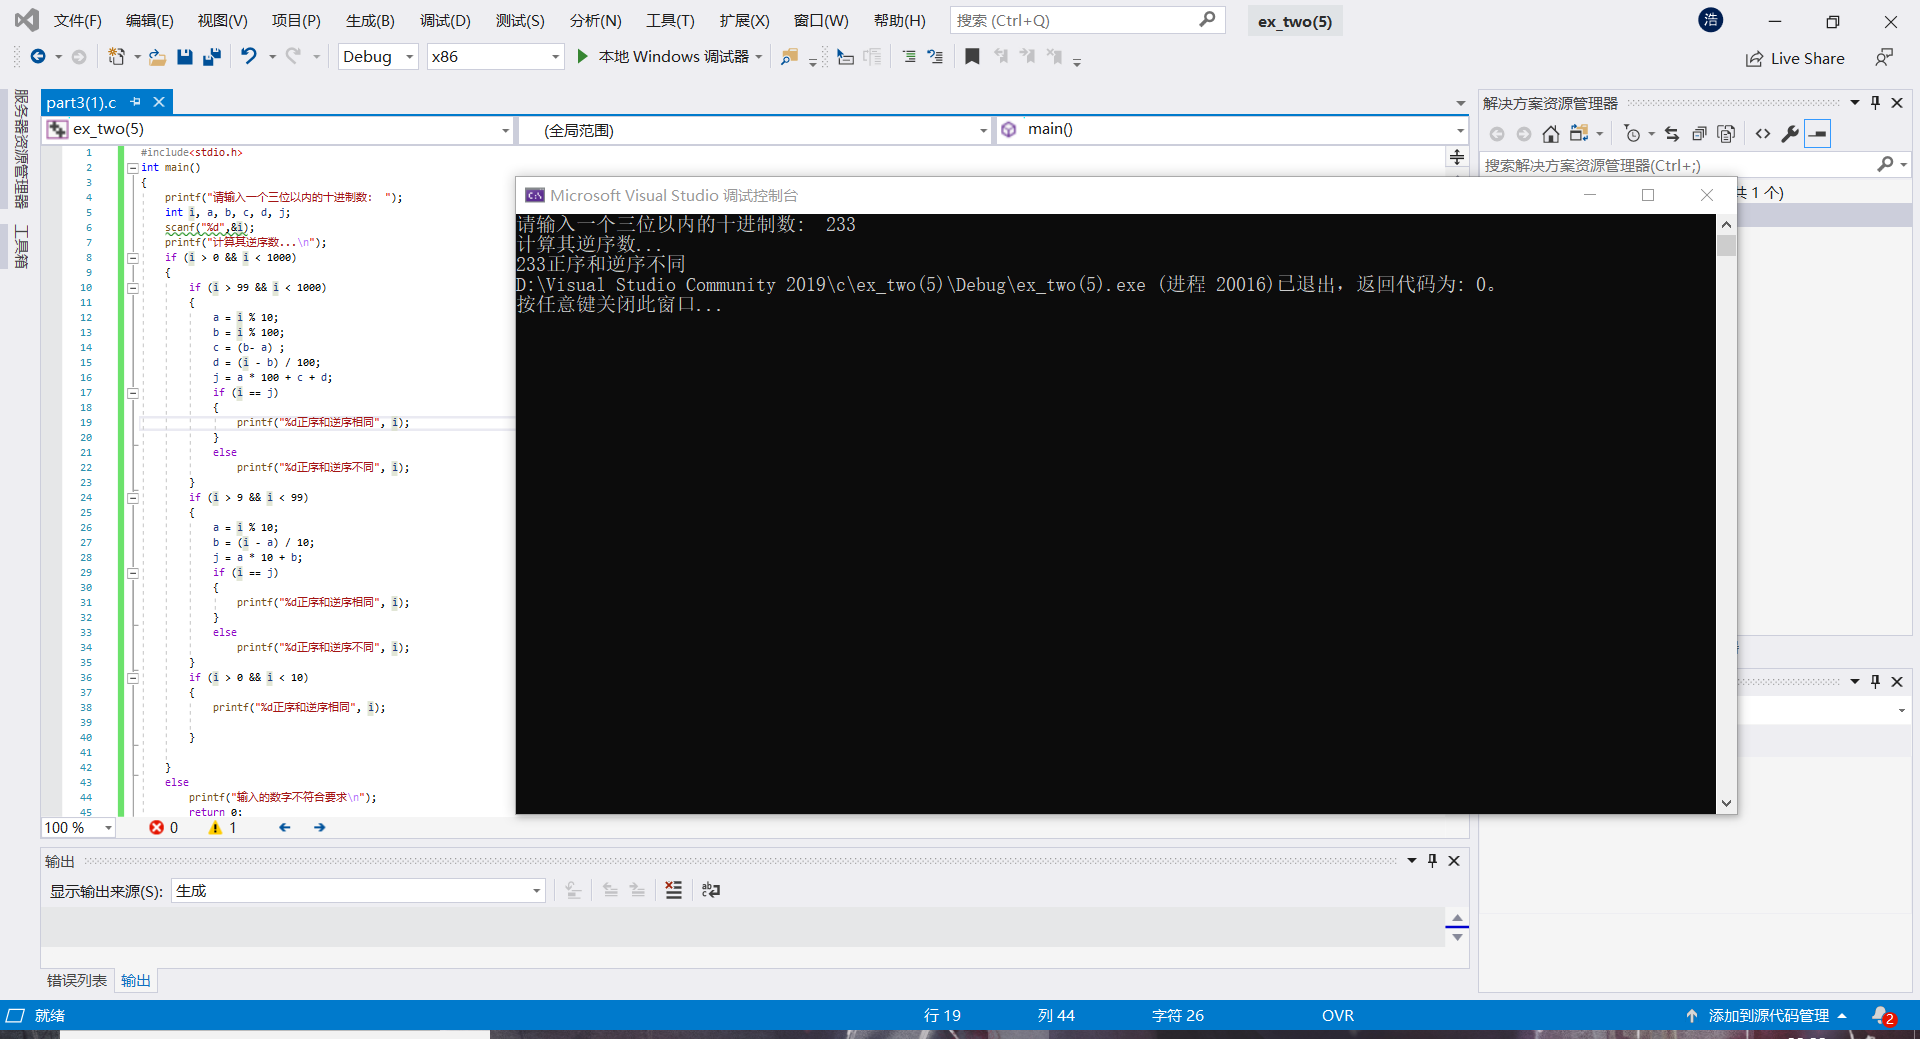The image size is (1920, 1039).
Task: Show All Files in Solution Explorer
Action: click(x=1726, y=134)
